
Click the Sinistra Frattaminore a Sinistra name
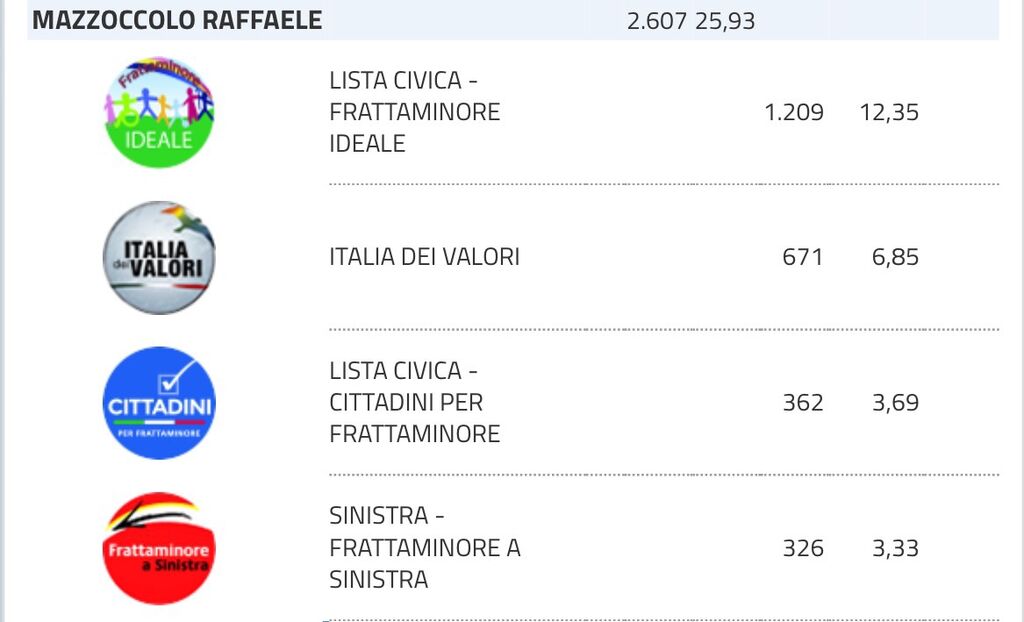[424, 548]
